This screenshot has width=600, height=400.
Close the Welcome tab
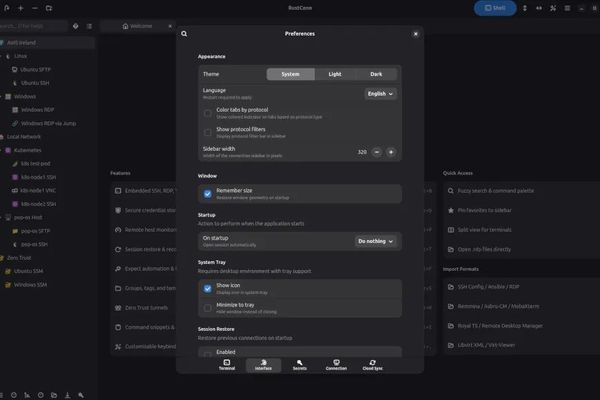coord(170,26)
